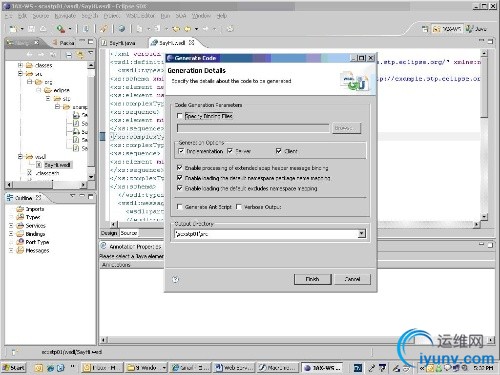Click the Cancel button

click(352, 279)
